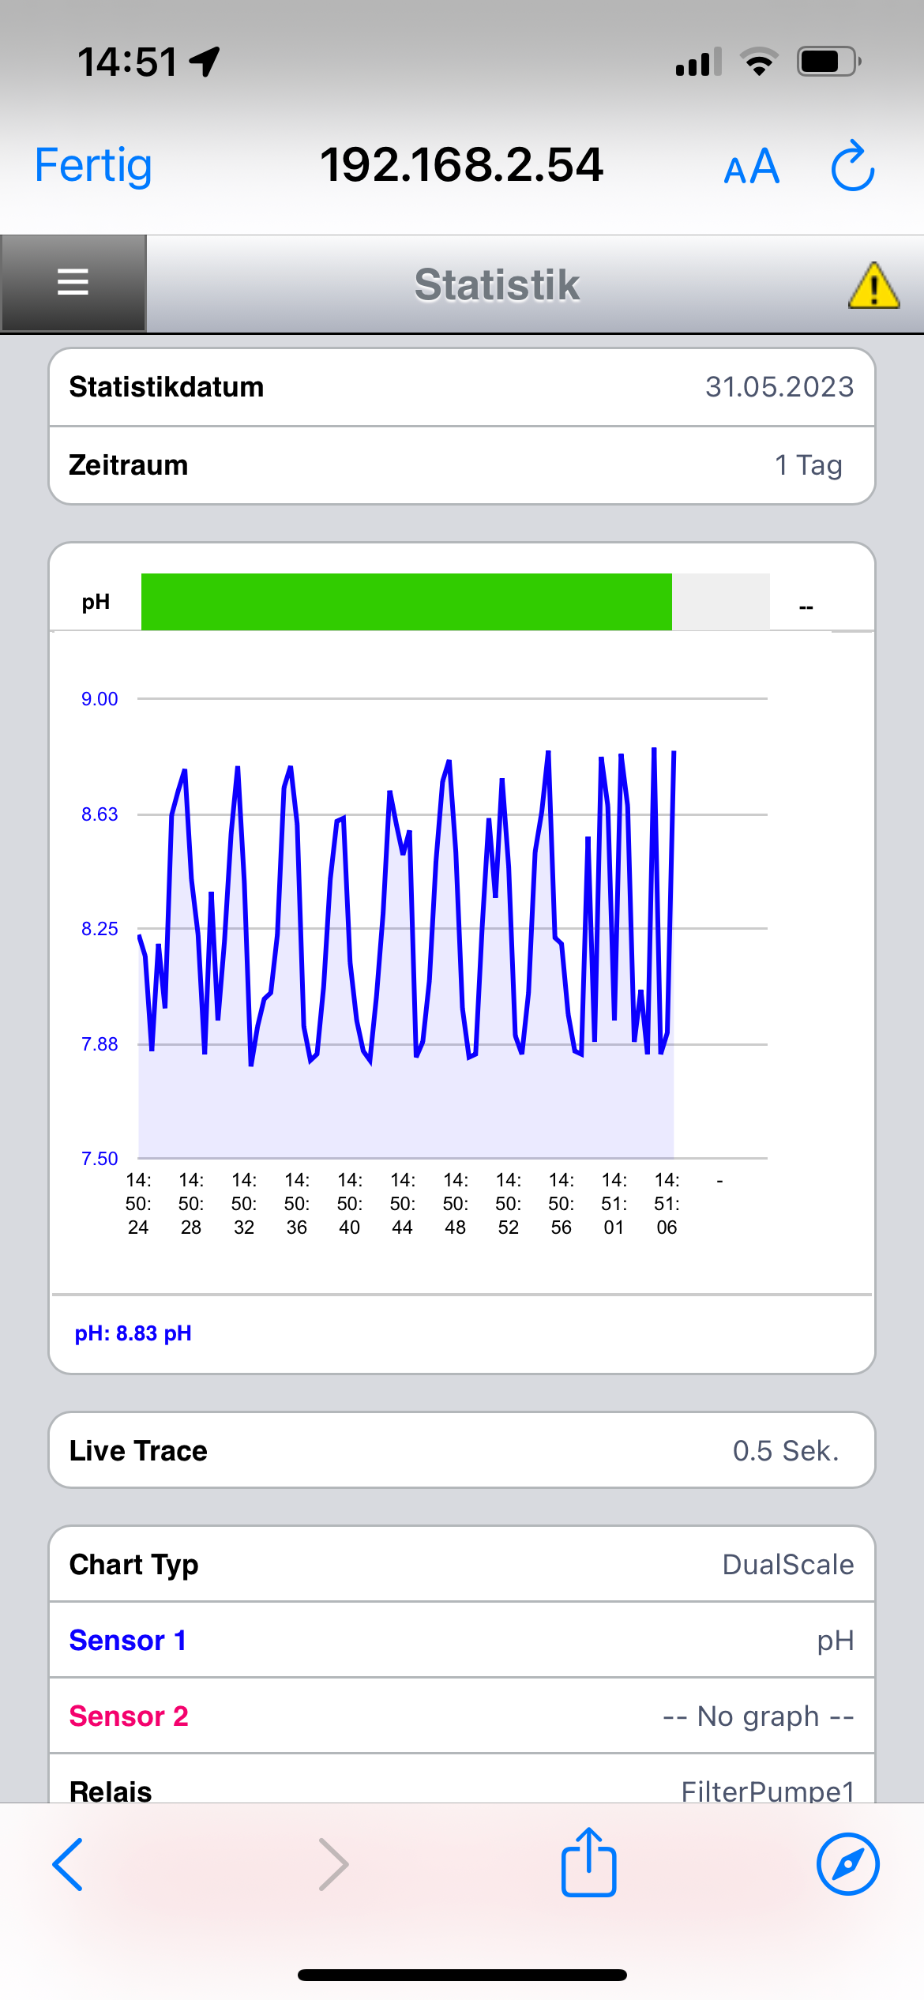
Task: Go back with the left chevron
Action: click(x=67, y=1864)
